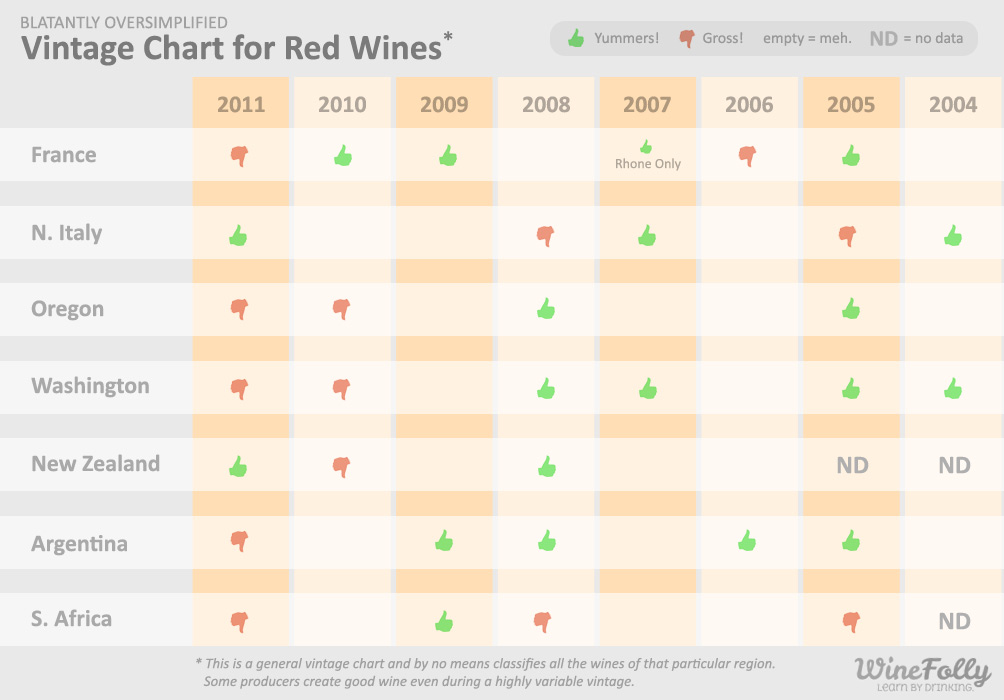Click the 2007 column header

647,104
